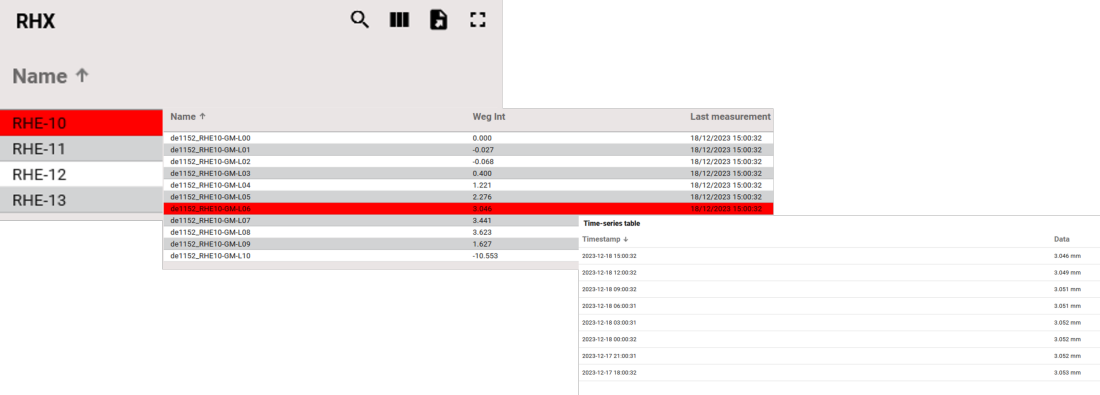
Task: Select sensor row de1152_RHE10-GM-L00
Action: coord(468,138)
